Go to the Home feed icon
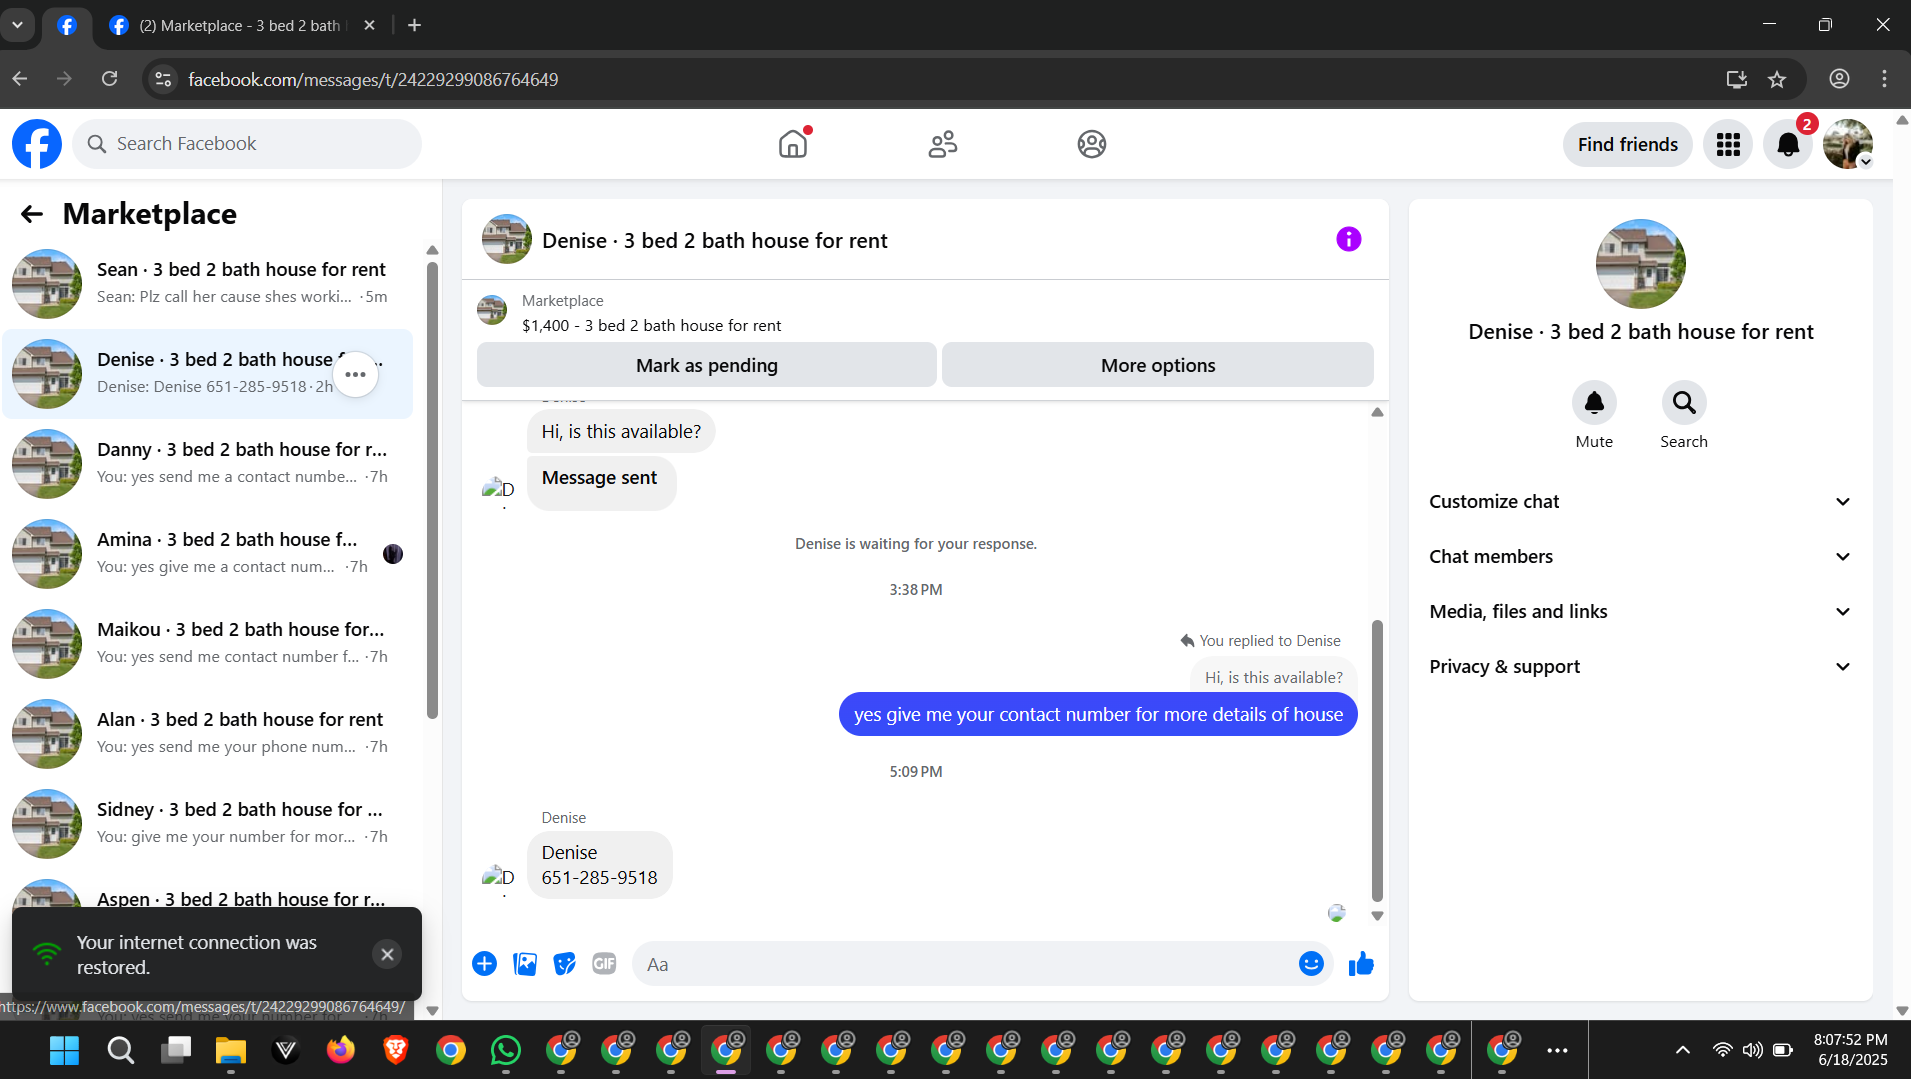 coord(793,144)
